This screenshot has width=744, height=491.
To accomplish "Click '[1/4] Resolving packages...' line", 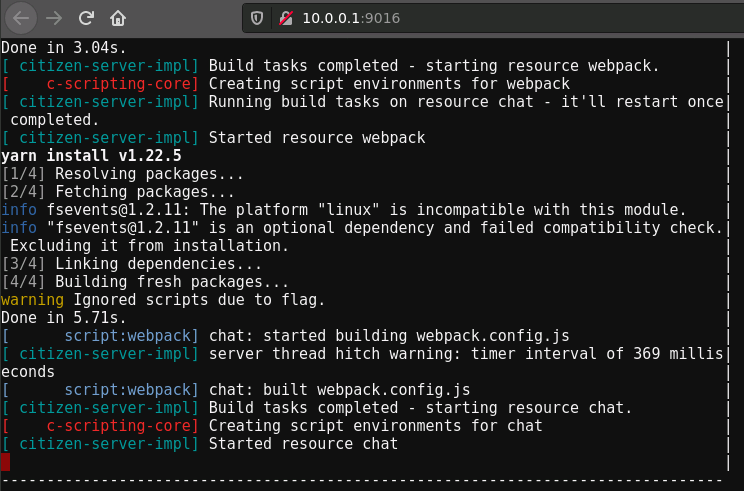I will (x=122, y=174).
